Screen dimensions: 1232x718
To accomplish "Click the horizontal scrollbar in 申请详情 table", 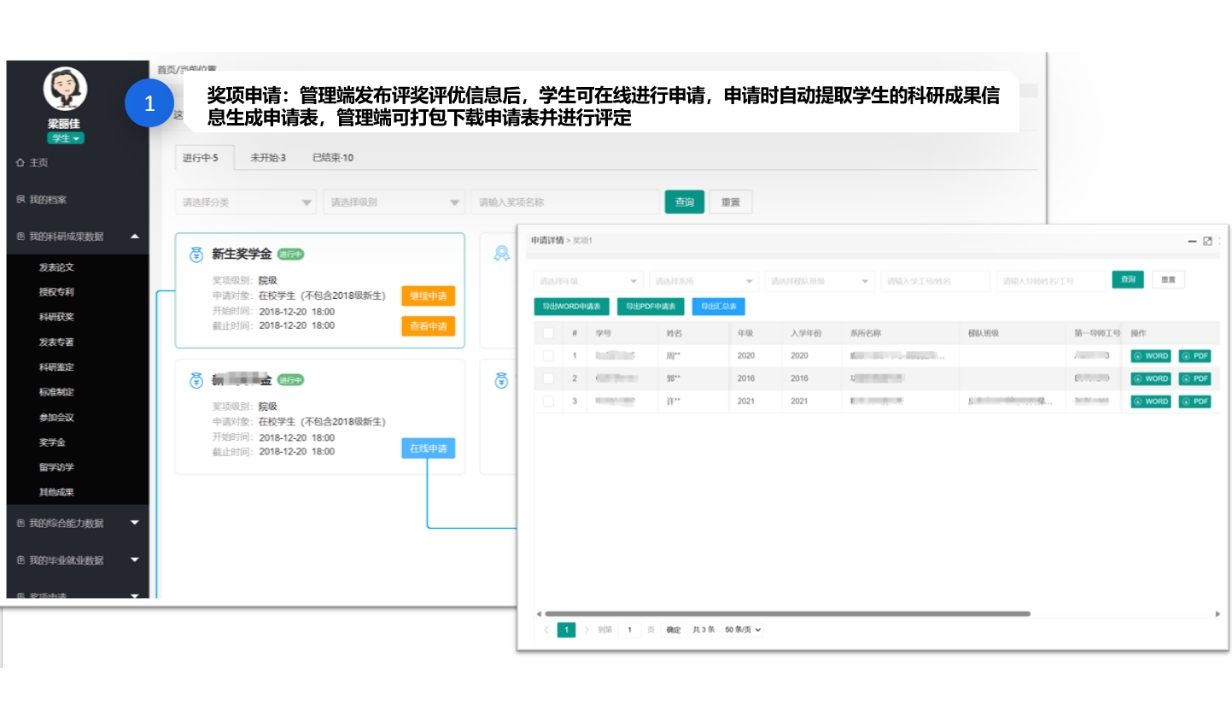I will click(x=787, y=614).
